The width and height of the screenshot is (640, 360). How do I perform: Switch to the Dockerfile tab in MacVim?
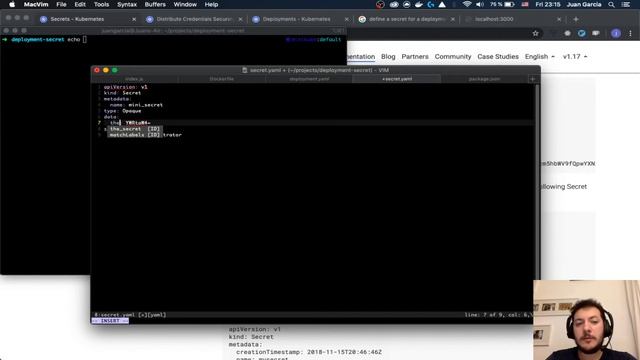coord(222,79)
